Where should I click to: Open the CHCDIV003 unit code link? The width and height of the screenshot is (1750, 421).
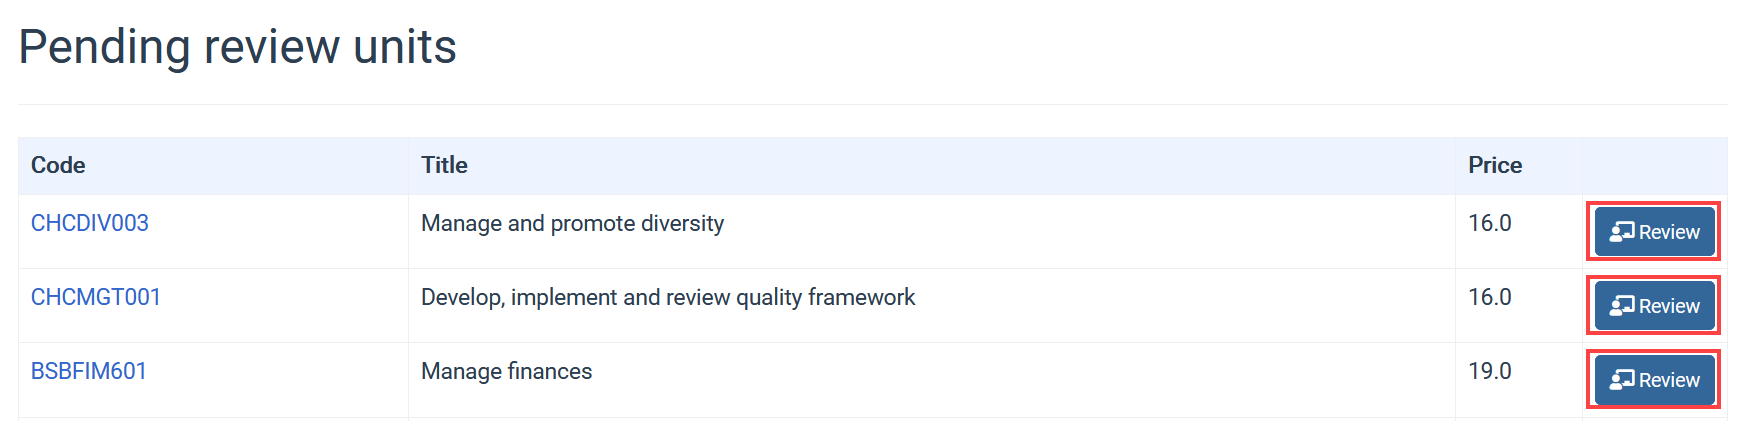(x=90, y=223)
